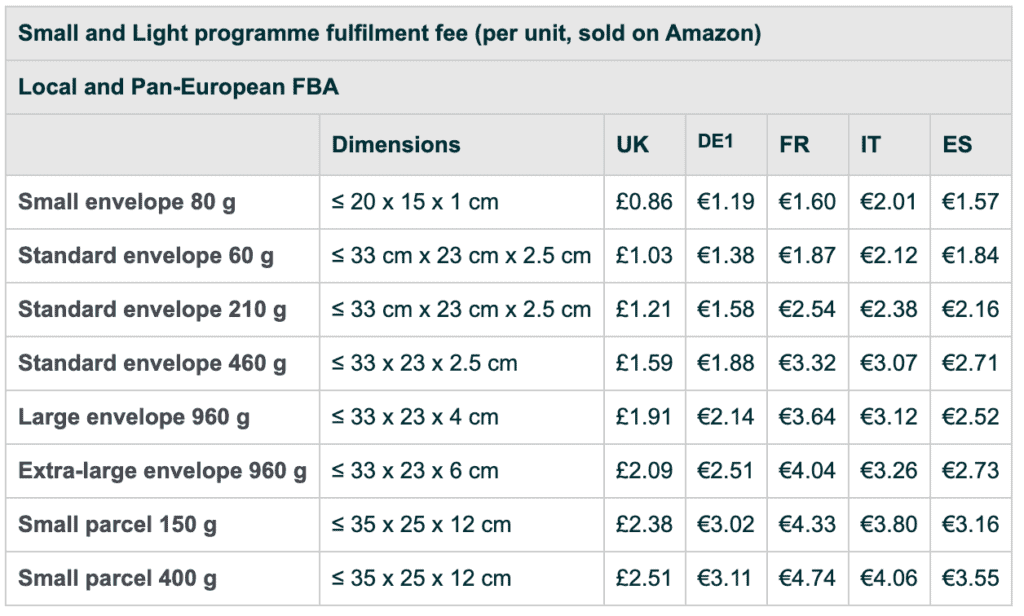Click the €3.55 ES fee cell
1024x616 pixels.
click(970, 578)
